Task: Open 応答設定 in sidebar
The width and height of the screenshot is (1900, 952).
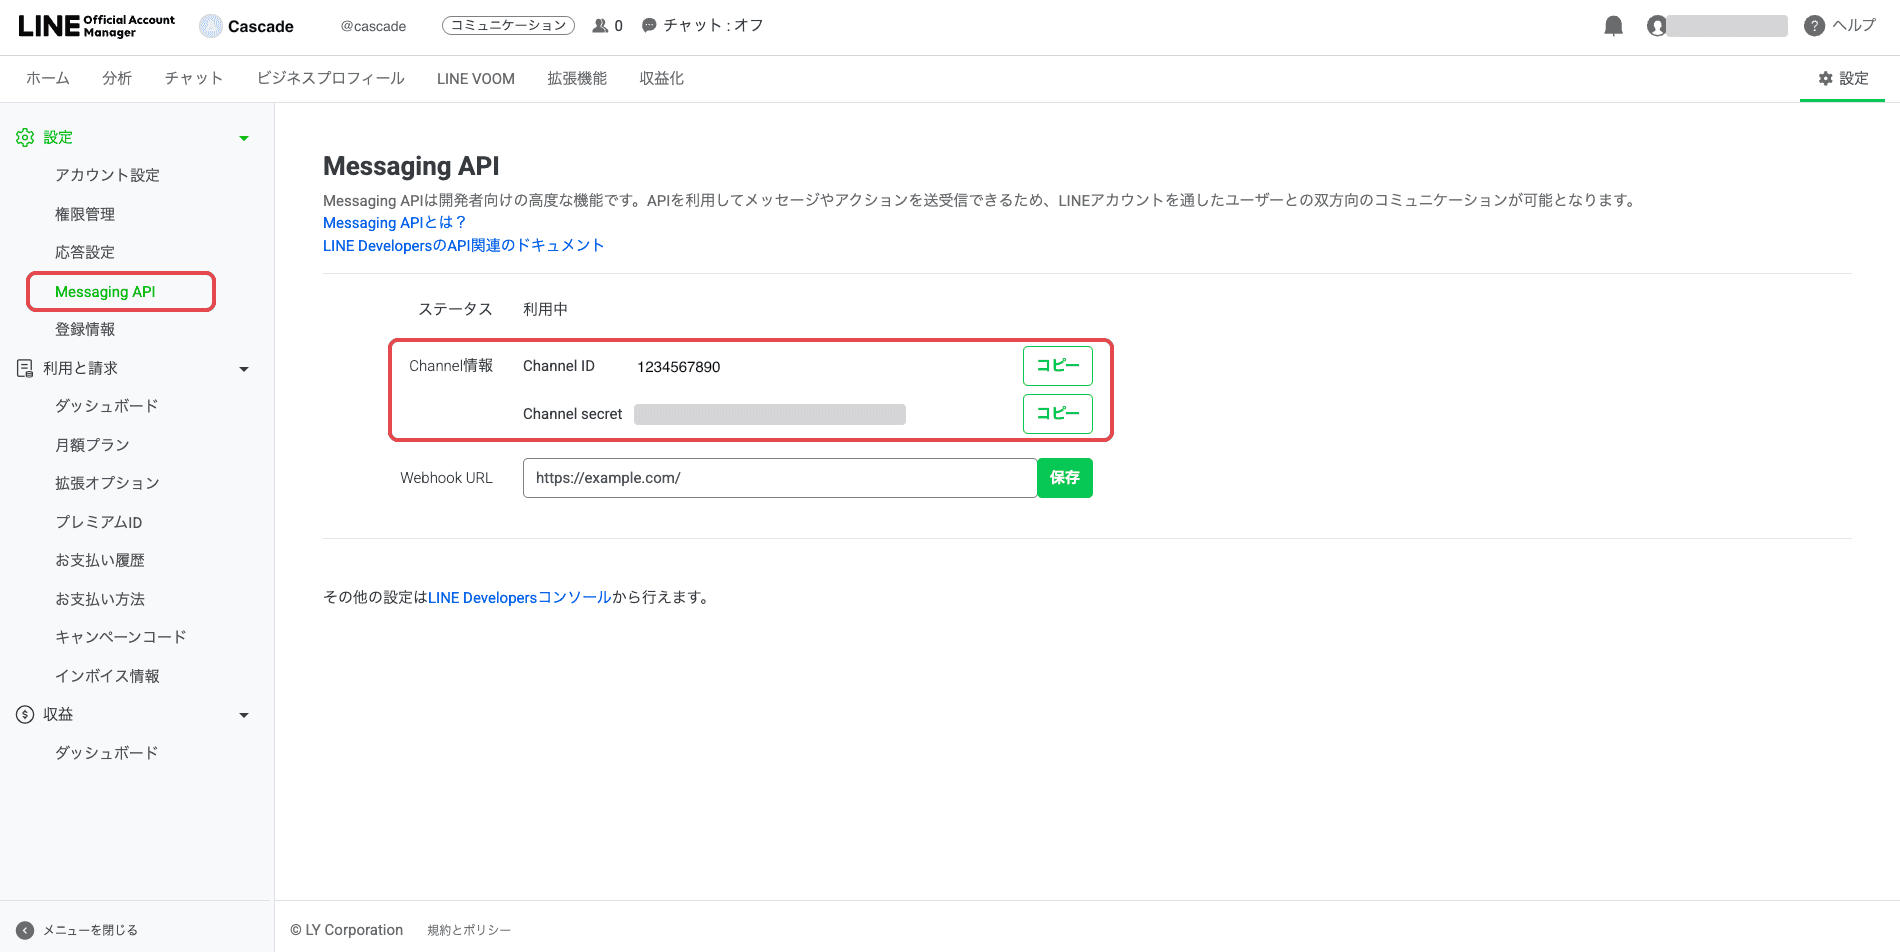Action: (x=85, y=252)
